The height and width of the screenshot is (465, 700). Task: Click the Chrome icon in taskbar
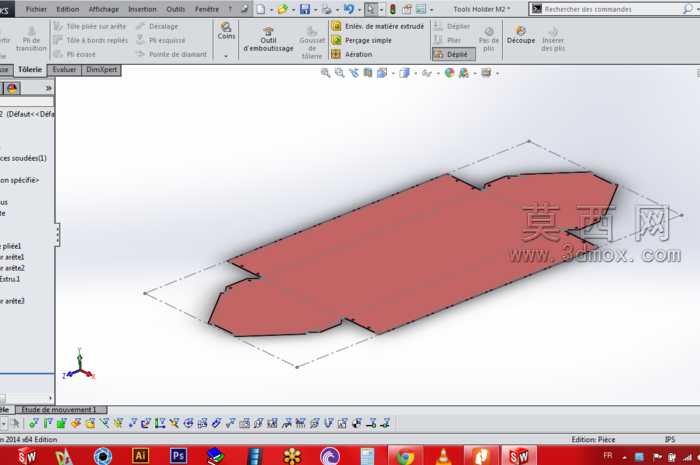point(405,456)
